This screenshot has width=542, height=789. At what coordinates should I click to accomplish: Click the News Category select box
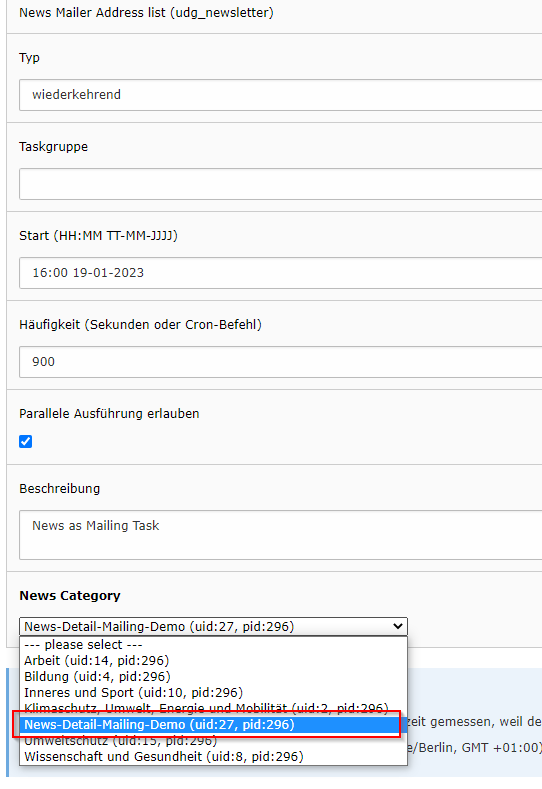213,626
